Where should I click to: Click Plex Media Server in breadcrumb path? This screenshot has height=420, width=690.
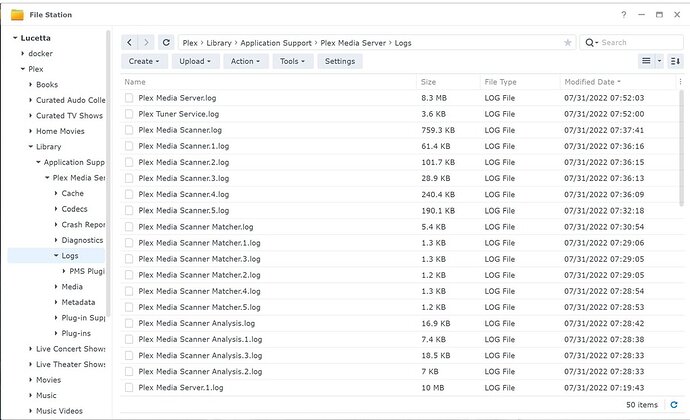(353, 43)
